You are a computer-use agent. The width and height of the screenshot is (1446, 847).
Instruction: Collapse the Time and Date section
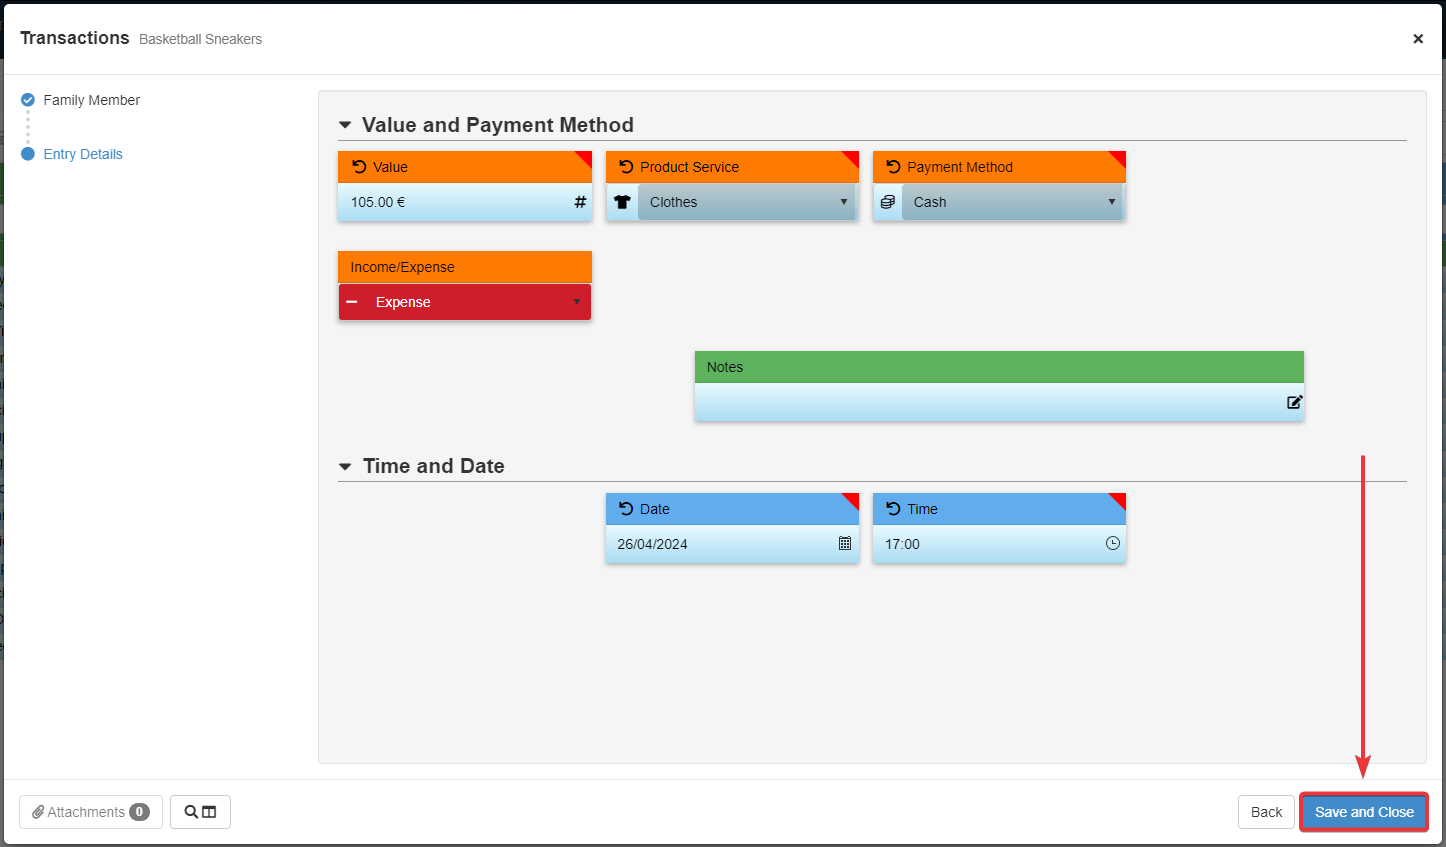pos(345,466)
